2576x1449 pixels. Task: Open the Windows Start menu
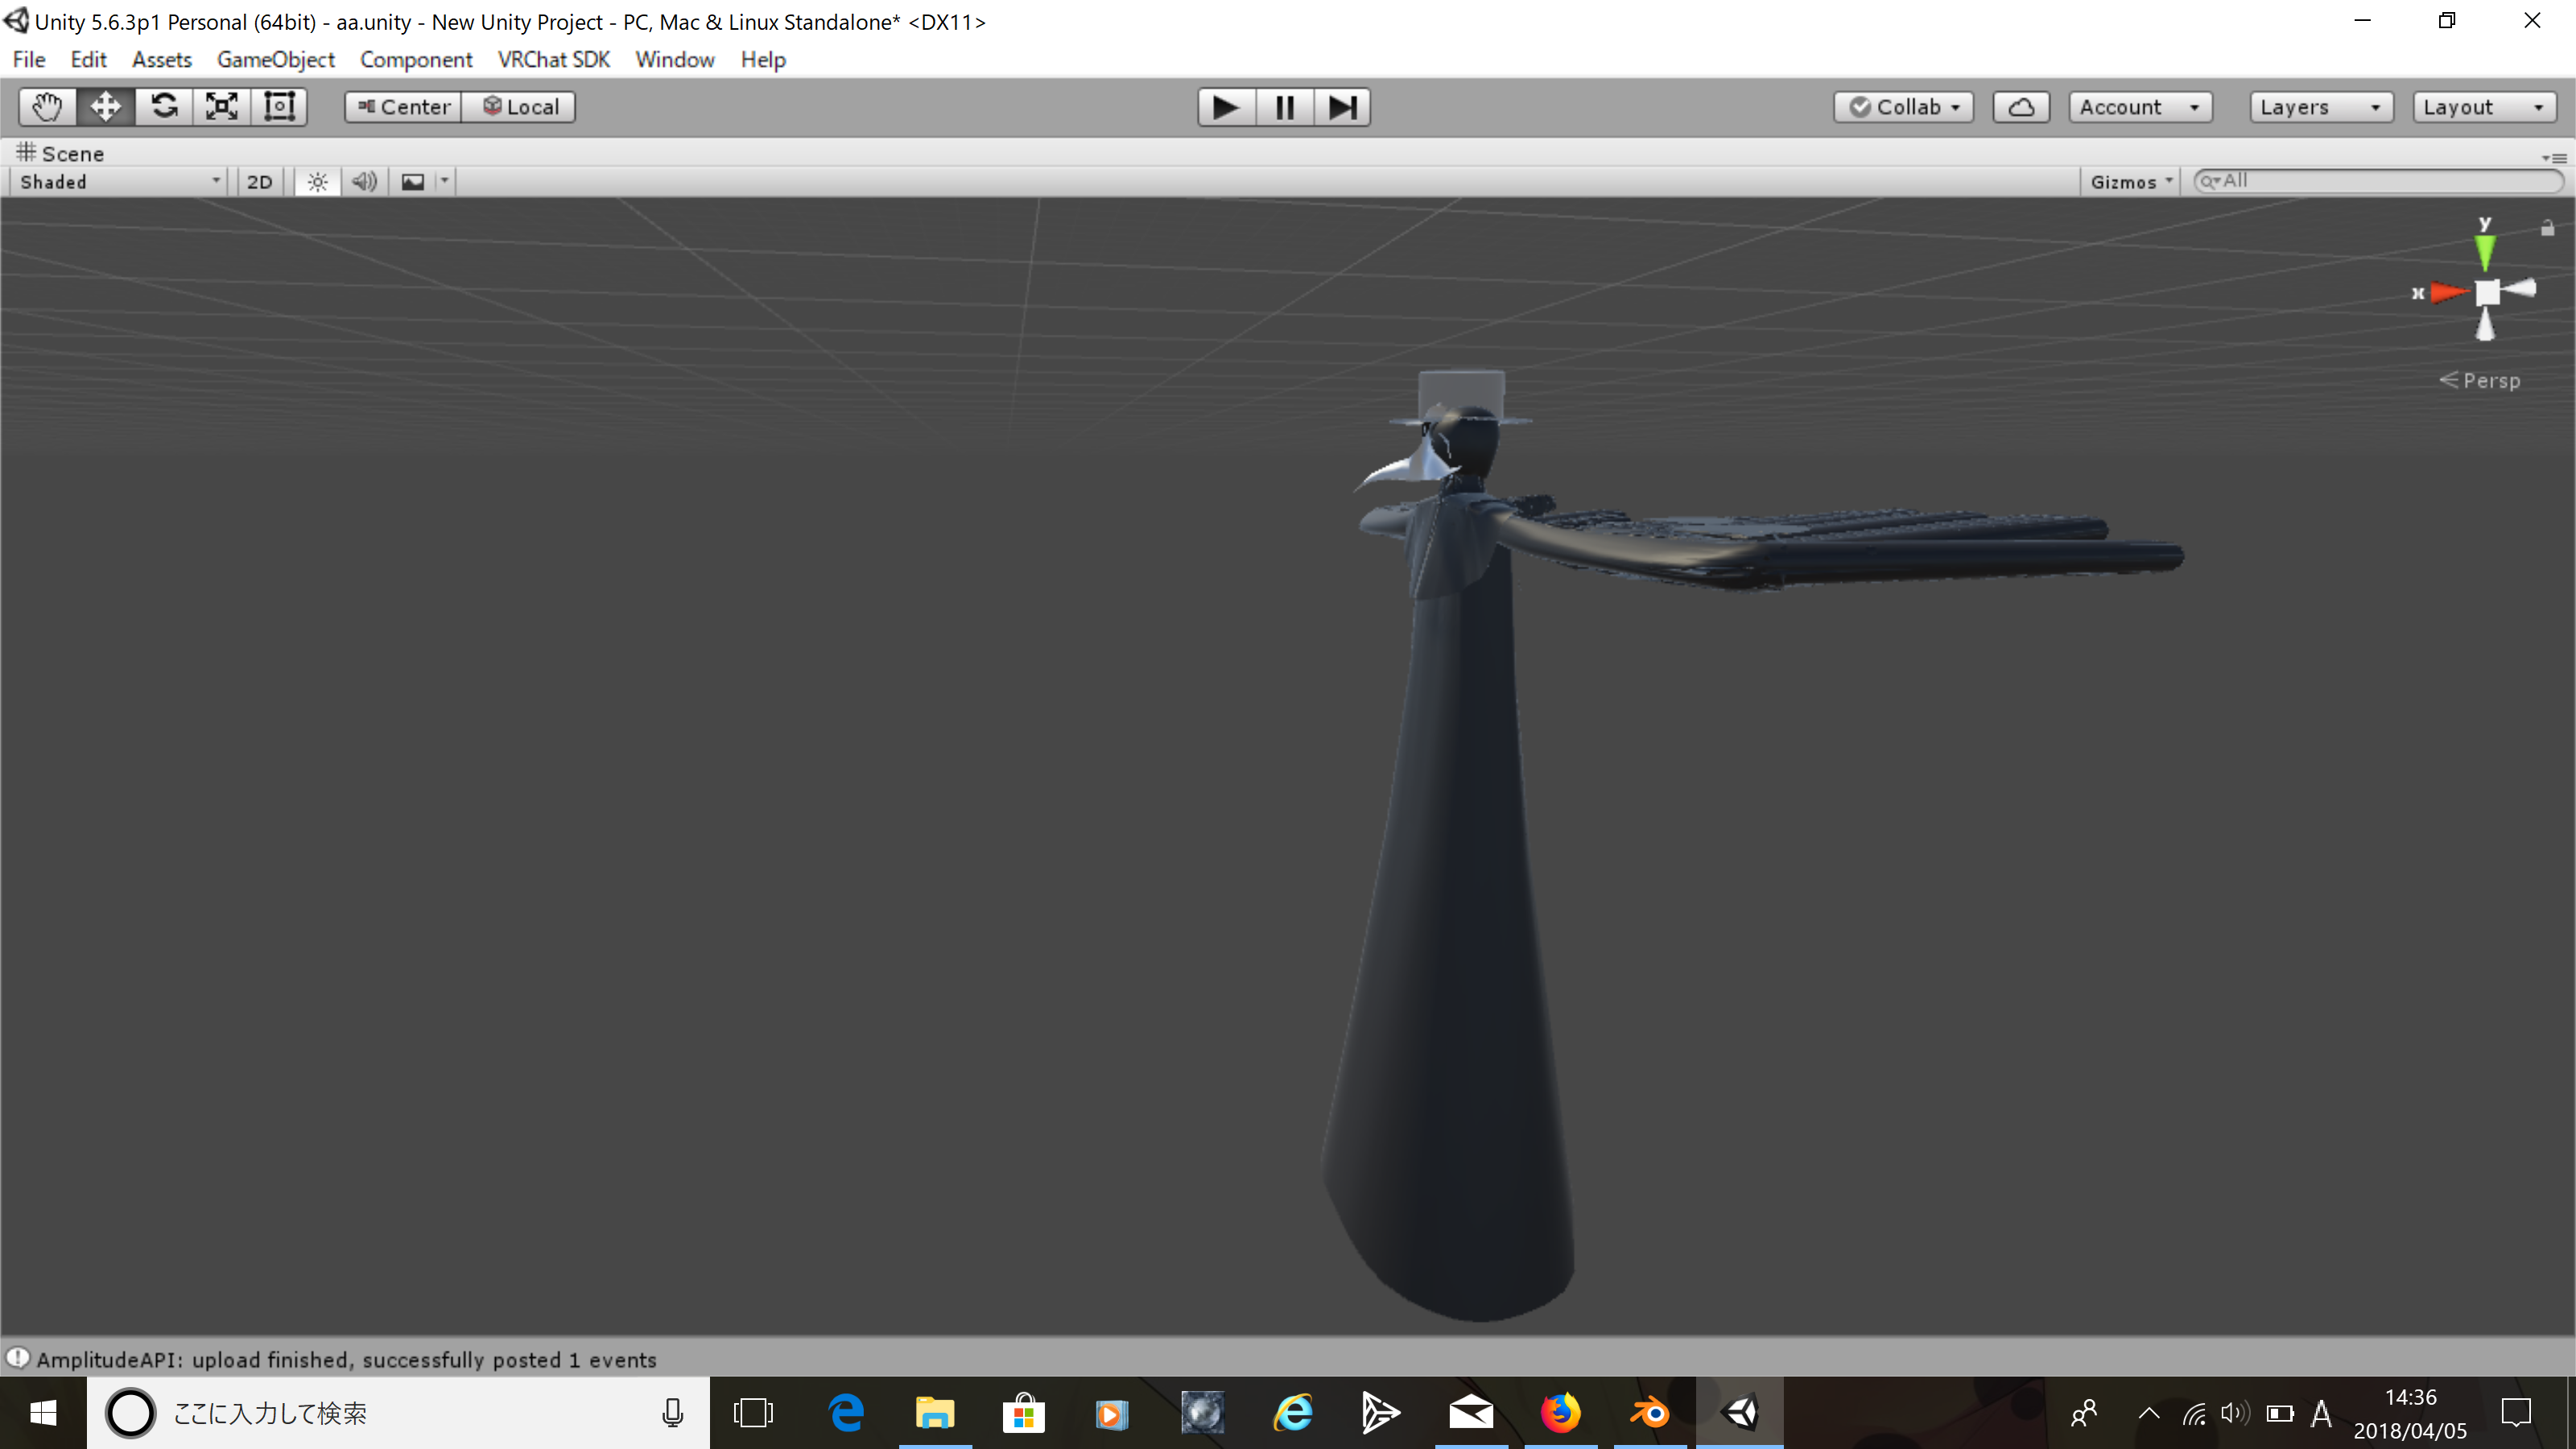(43, 1413)
